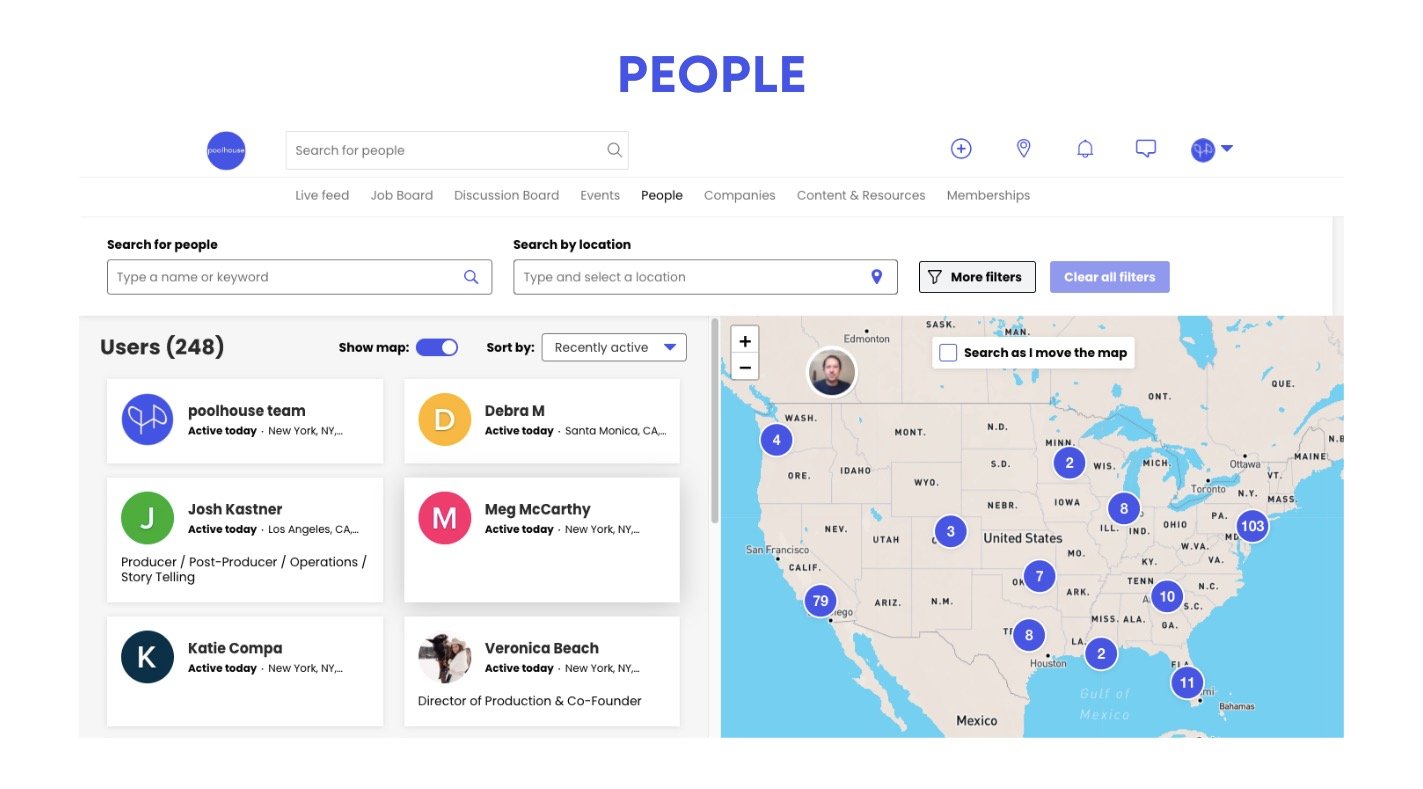The width and height of the screenshot is (1423, 789).
Task: Click the Users (248) heading
Action: coord(162,347)
